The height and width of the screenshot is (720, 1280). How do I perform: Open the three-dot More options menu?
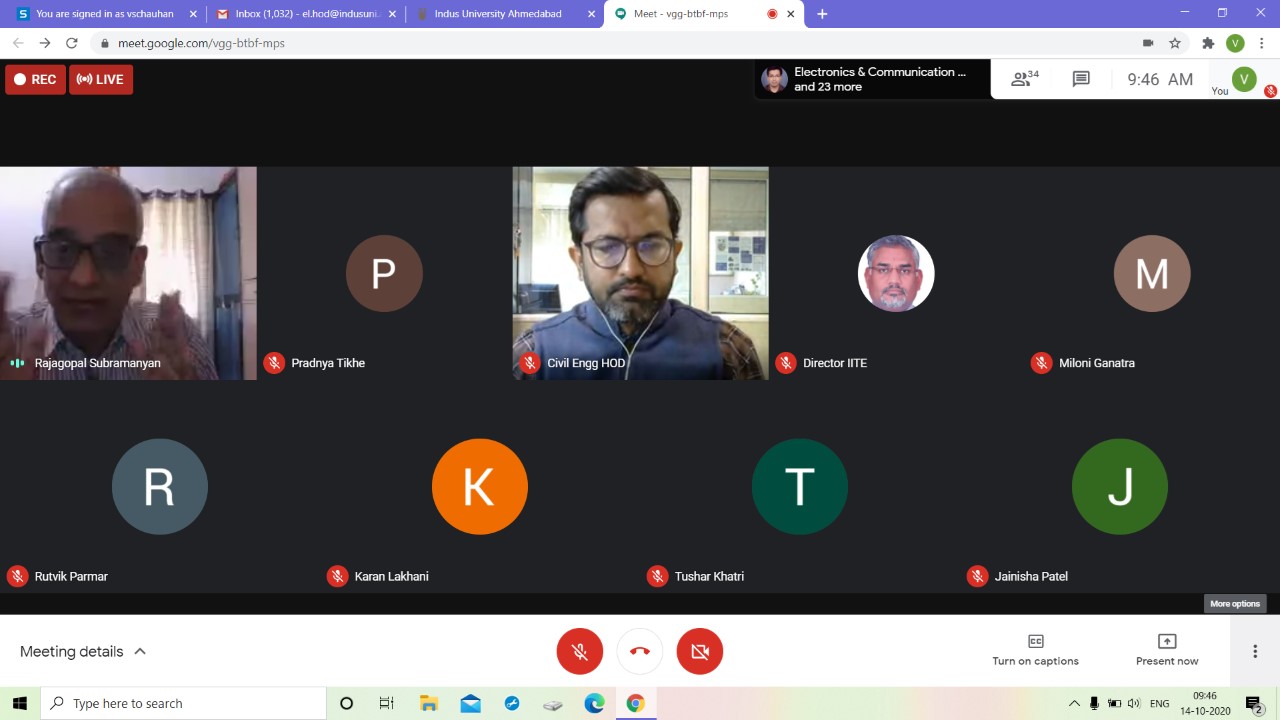1255,651
